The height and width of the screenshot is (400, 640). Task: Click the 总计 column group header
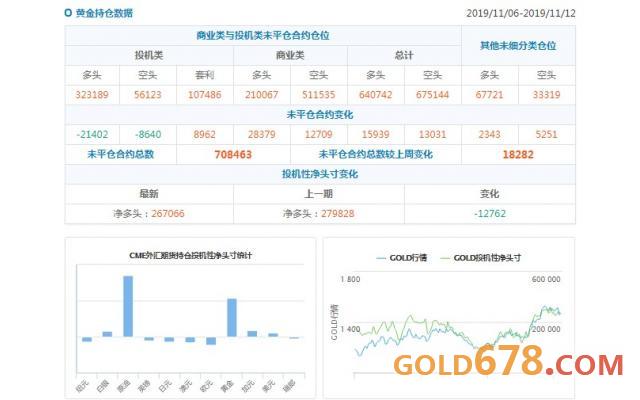tap(404, 55)
